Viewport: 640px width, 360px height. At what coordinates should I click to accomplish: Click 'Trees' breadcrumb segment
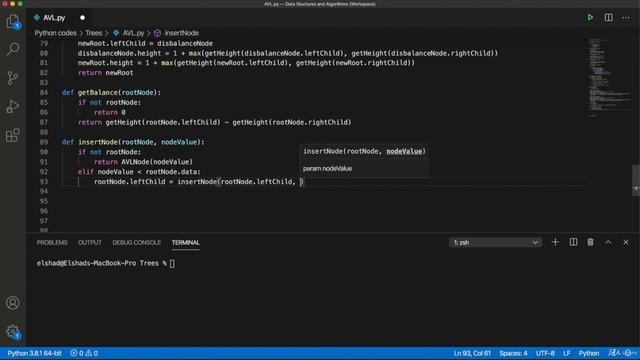point(93,33)
